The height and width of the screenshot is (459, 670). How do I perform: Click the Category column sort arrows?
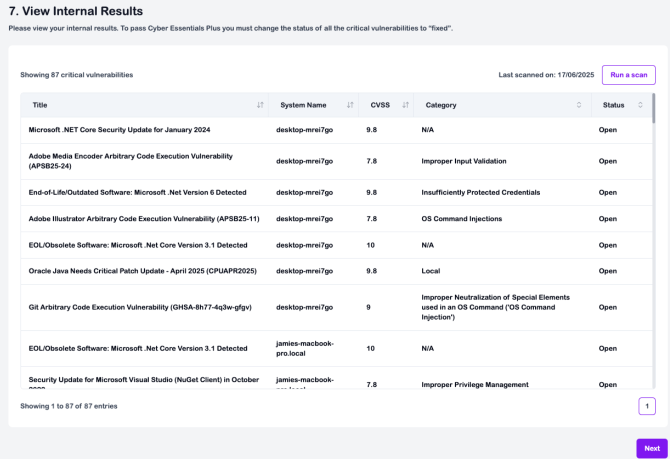click(x=579, y=105)
